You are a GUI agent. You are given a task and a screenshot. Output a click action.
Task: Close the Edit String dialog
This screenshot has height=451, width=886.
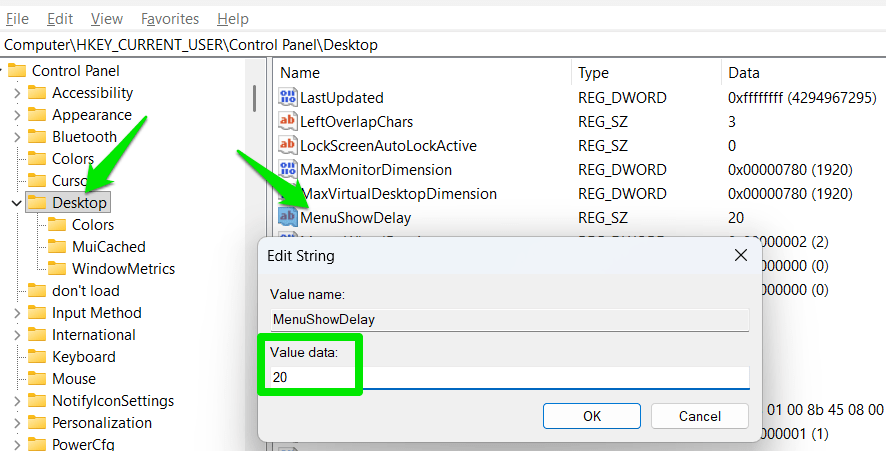pos(741,256)
